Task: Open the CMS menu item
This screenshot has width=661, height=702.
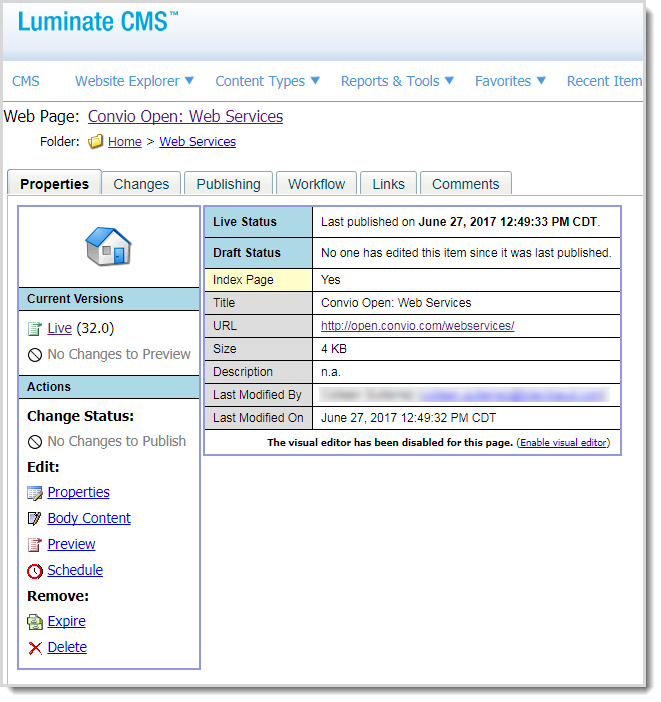Action: coord(26,81)
